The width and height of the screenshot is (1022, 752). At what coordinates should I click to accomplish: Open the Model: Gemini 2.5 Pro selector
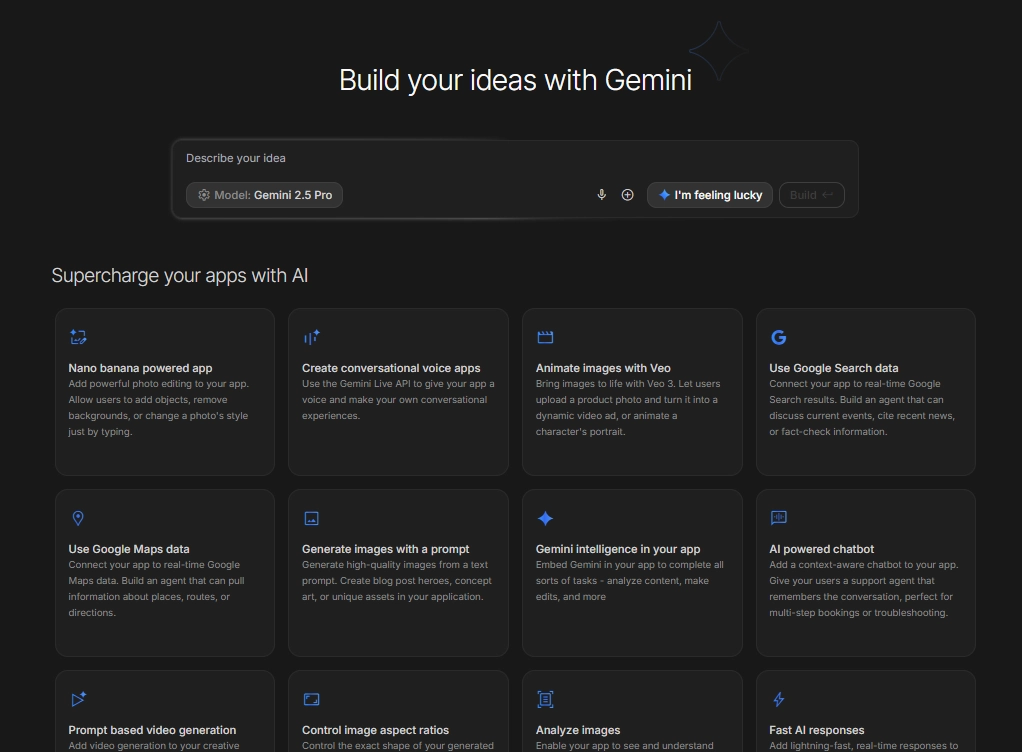264,195
